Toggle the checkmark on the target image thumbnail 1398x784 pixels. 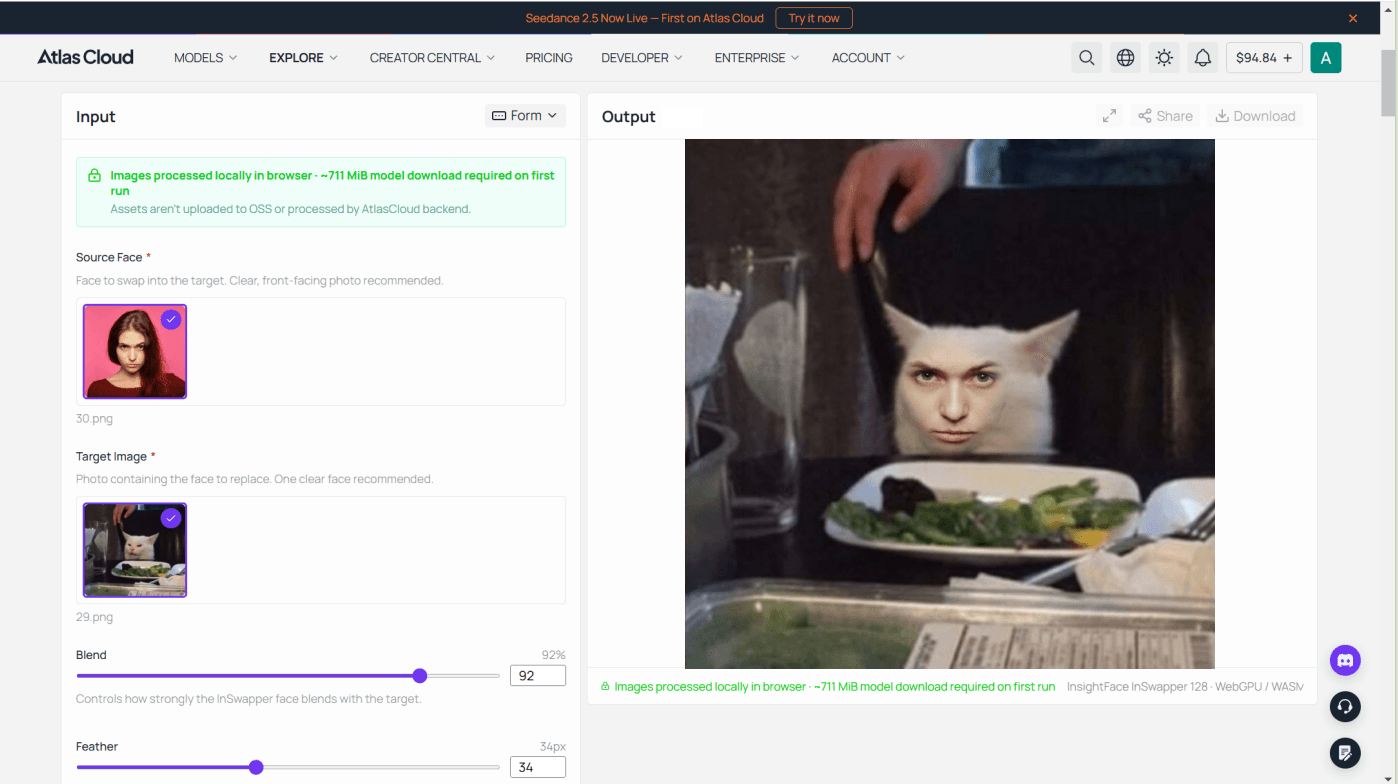pos(171,518)
